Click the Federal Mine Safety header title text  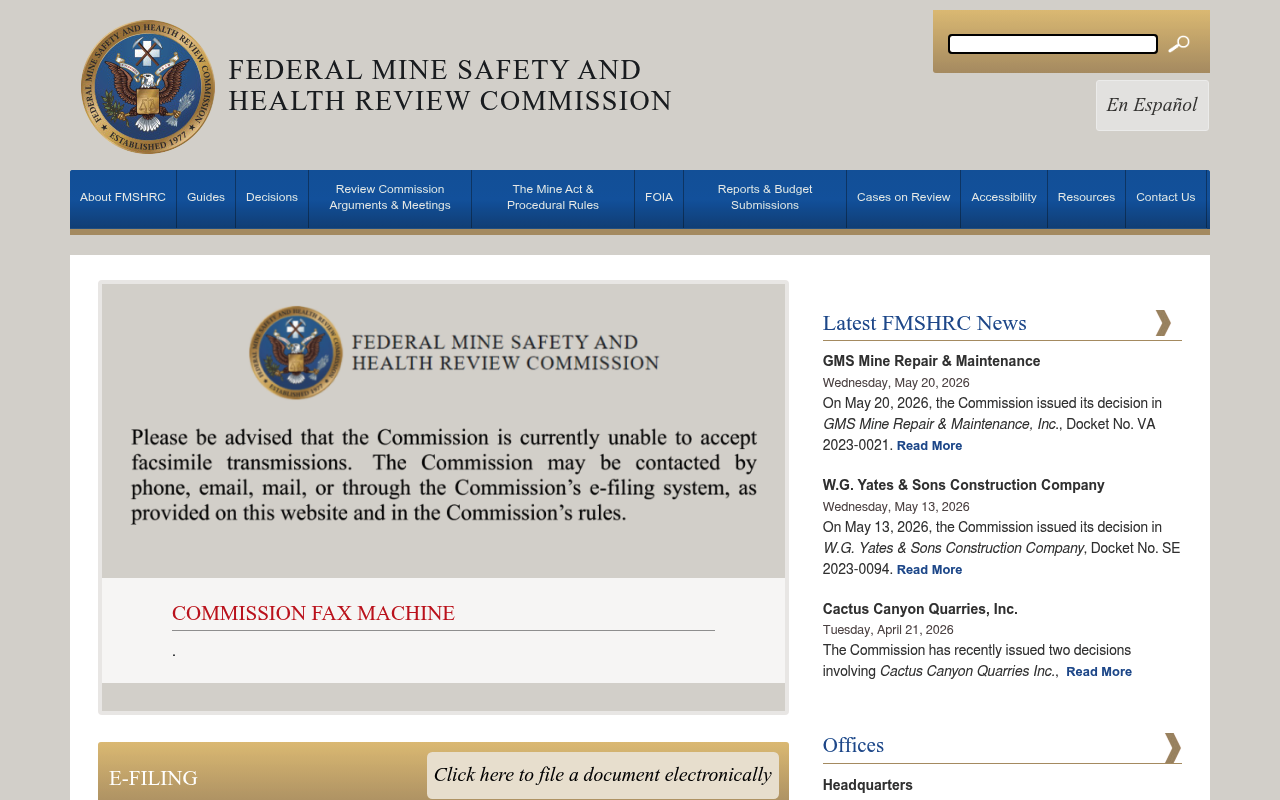[x=450, y=85]
